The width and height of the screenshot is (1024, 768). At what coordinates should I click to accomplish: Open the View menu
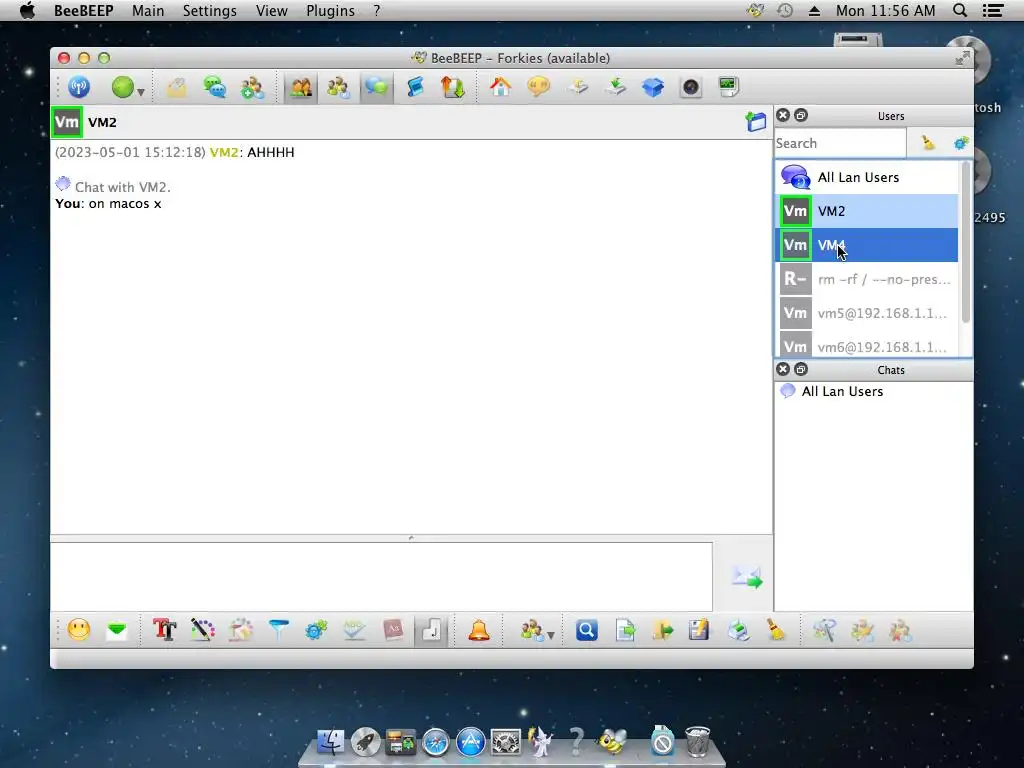[x=272, y=10]
